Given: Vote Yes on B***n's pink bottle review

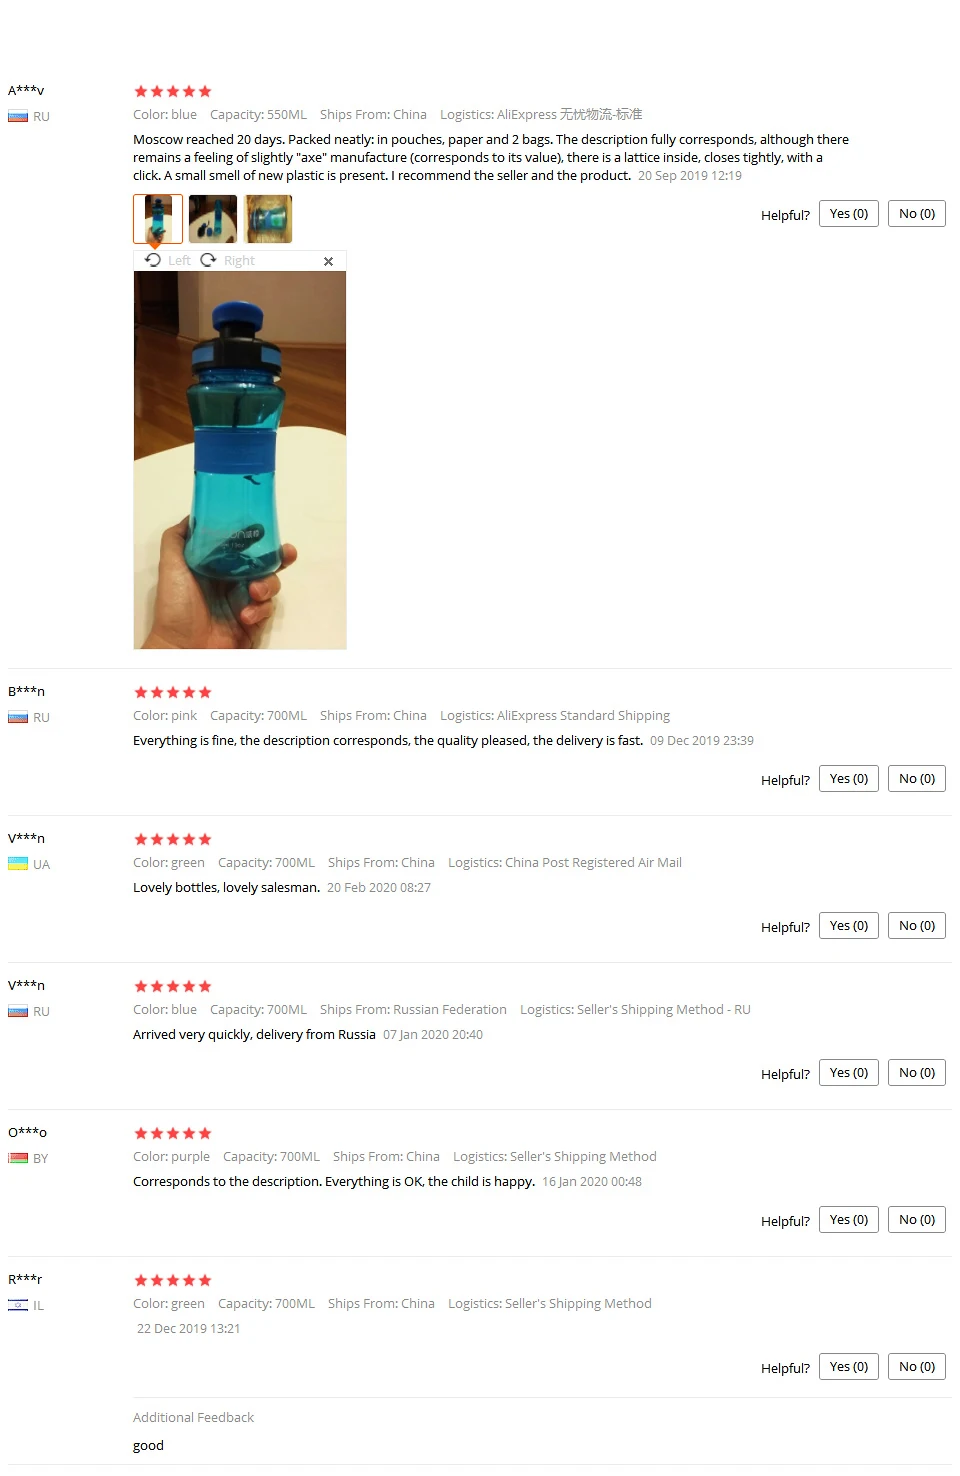Looking at the screenshot, I should (849, 779).
